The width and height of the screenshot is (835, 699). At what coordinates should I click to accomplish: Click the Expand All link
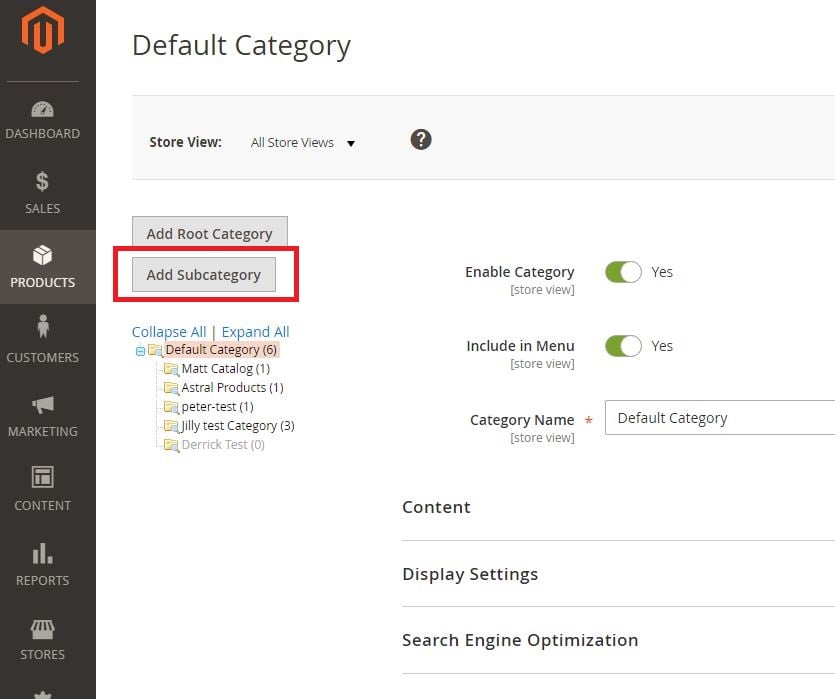pos(255,332)
